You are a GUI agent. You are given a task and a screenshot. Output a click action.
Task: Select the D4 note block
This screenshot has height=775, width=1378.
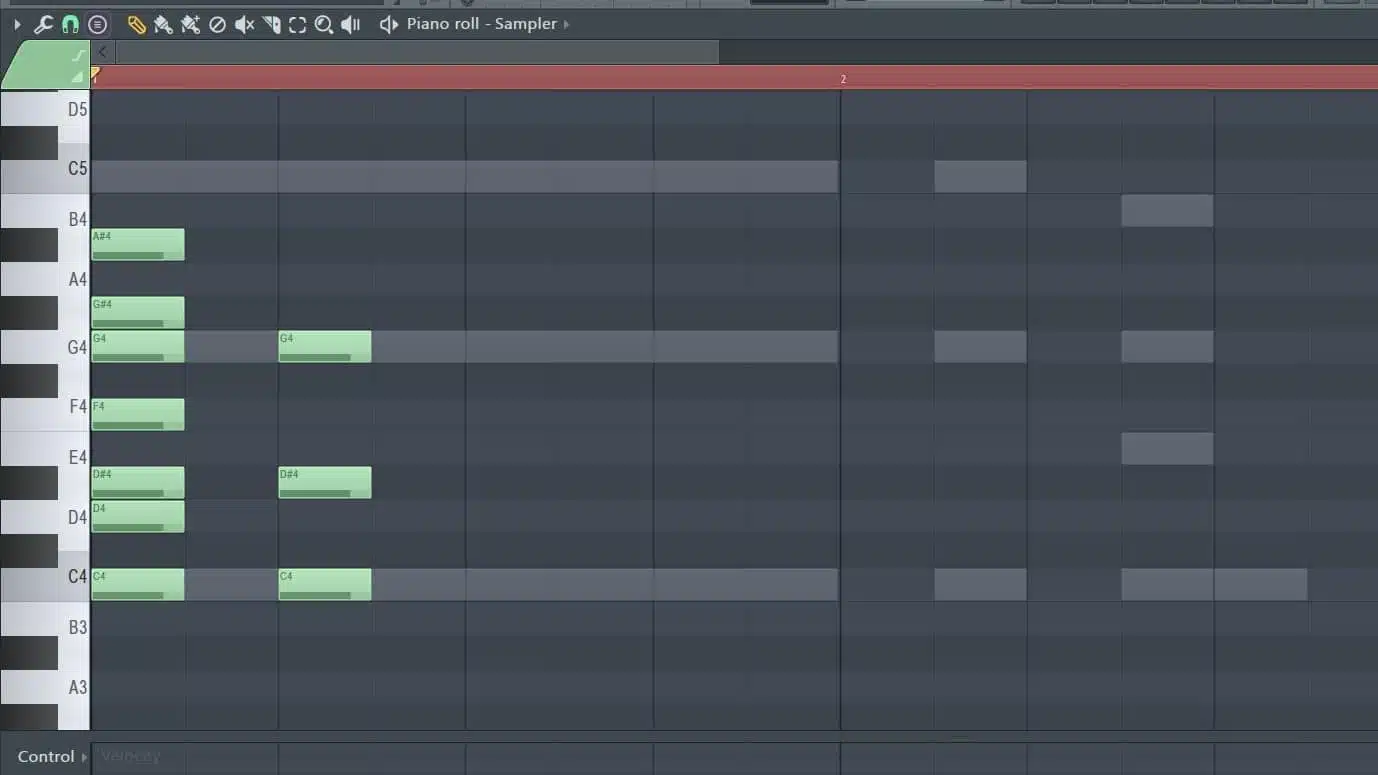(x=138, y=517)
